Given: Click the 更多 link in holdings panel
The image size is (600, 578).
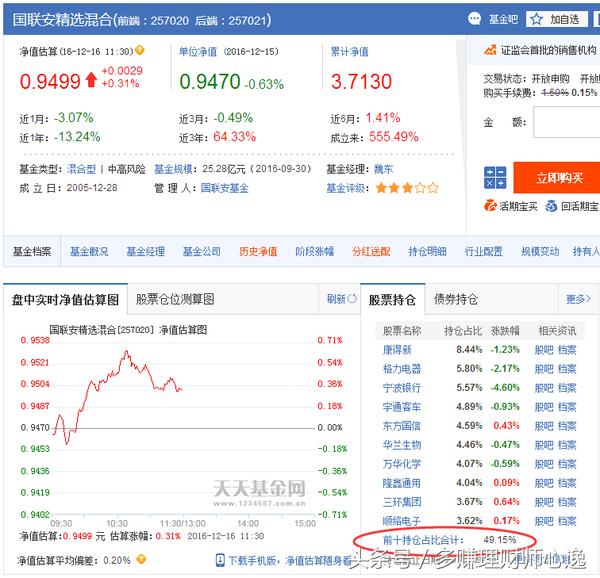Looking at the screenshot, I should (x=578, y=299).
